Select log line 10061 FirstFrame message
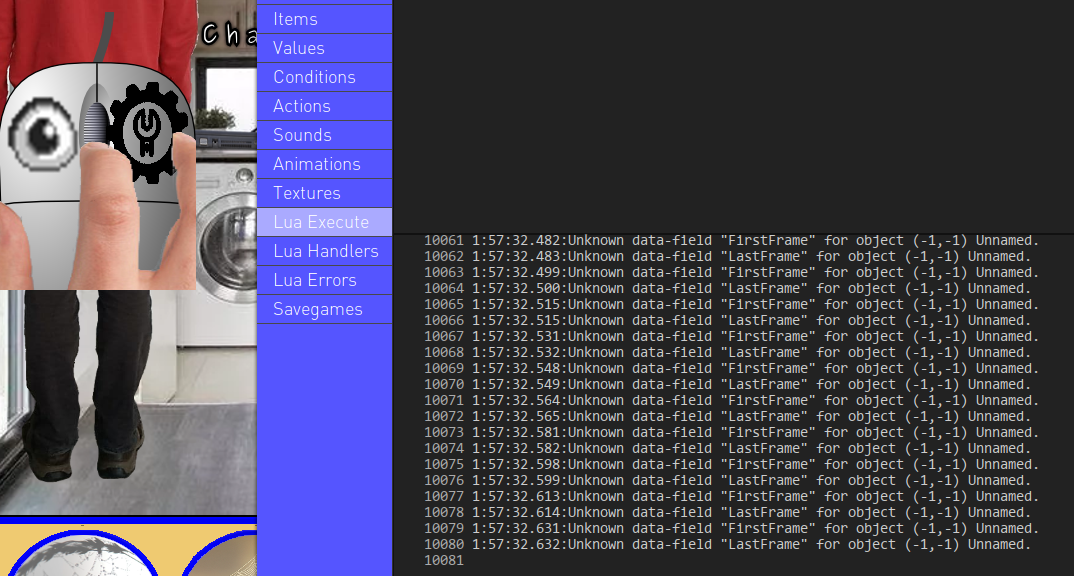 (x=732, y=240)
